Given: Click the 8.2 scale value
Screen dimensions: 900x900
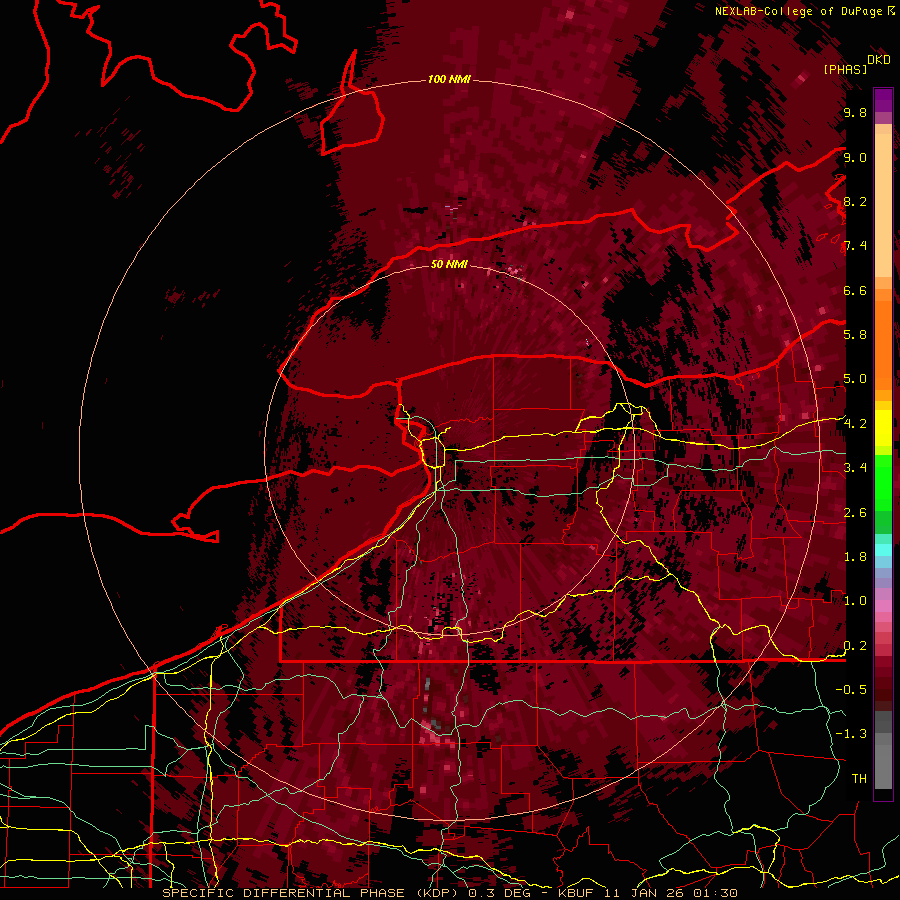Looking at the screenshot, I should pos(855,201).
